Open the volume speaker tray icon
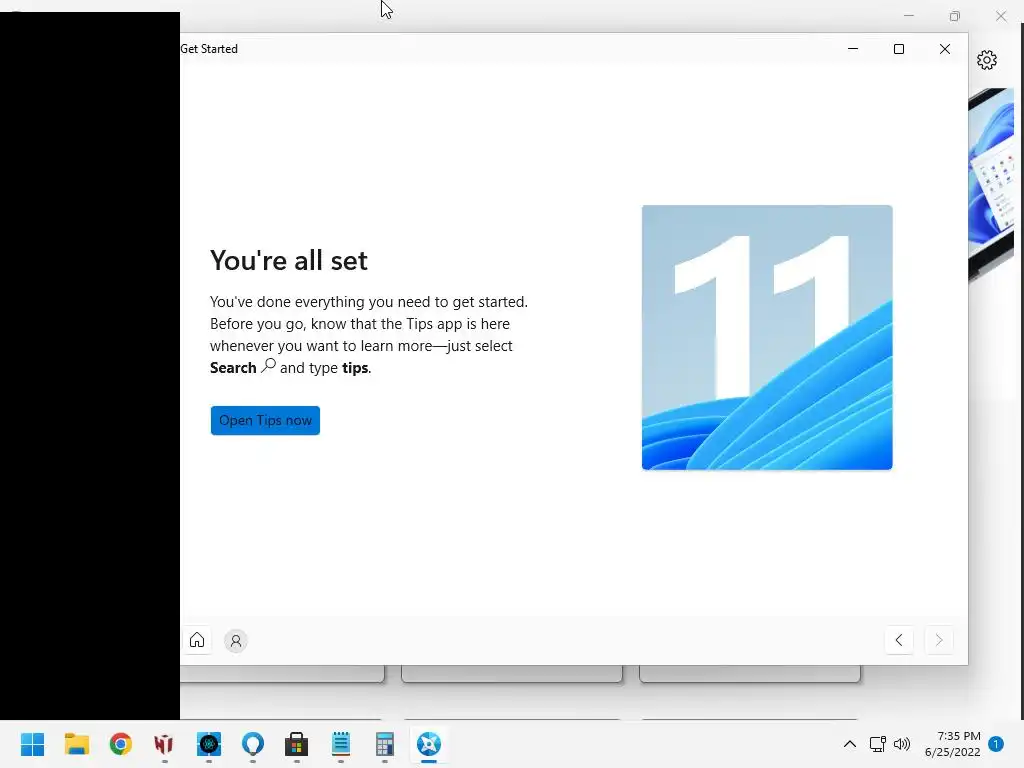This screenshot has width=1024, height=768. [902, 744]
